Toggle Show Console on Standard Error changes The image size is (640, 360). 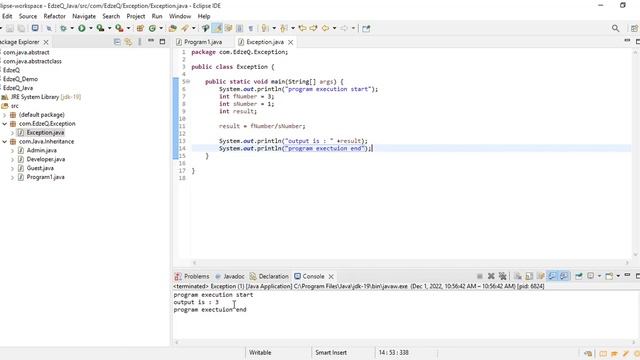pyautogui.click(x=564, y=276)
